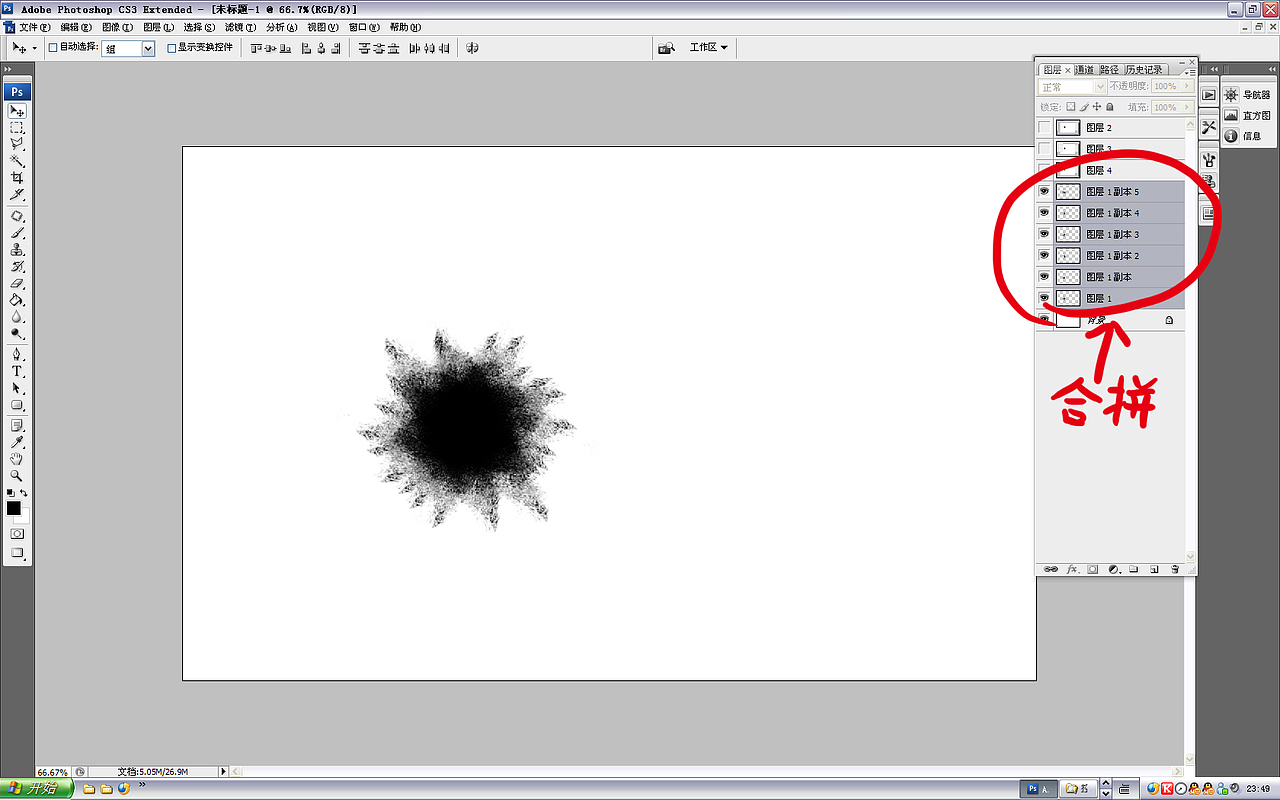Open the 图像 menu
The height and width of the screenshot is (800, 1280).
coord(117,27)
